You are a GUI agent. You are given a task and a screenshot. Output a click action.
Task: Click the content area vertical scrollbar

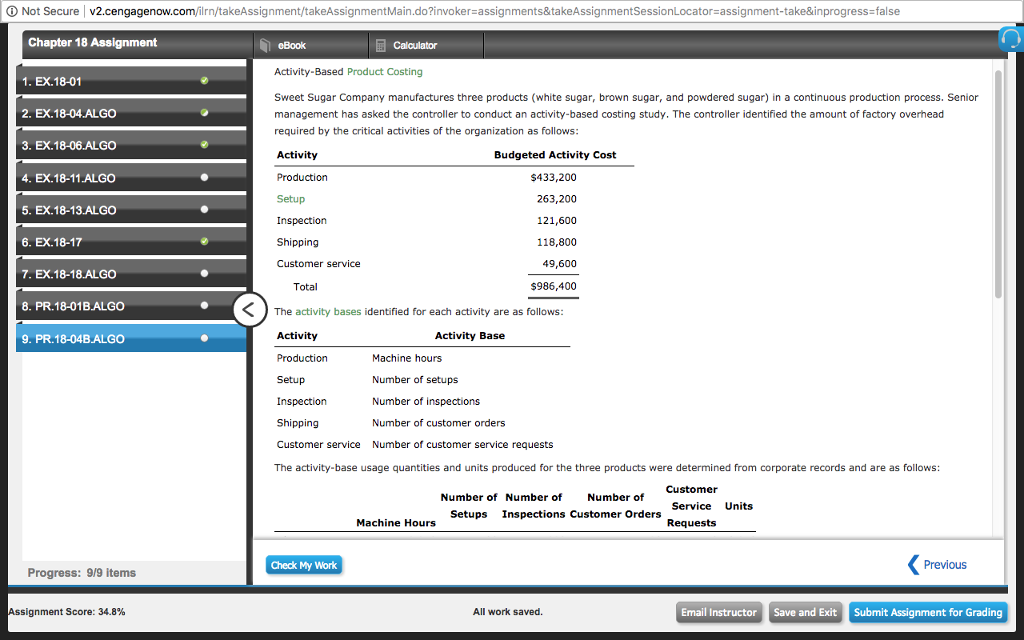point(998,184)
